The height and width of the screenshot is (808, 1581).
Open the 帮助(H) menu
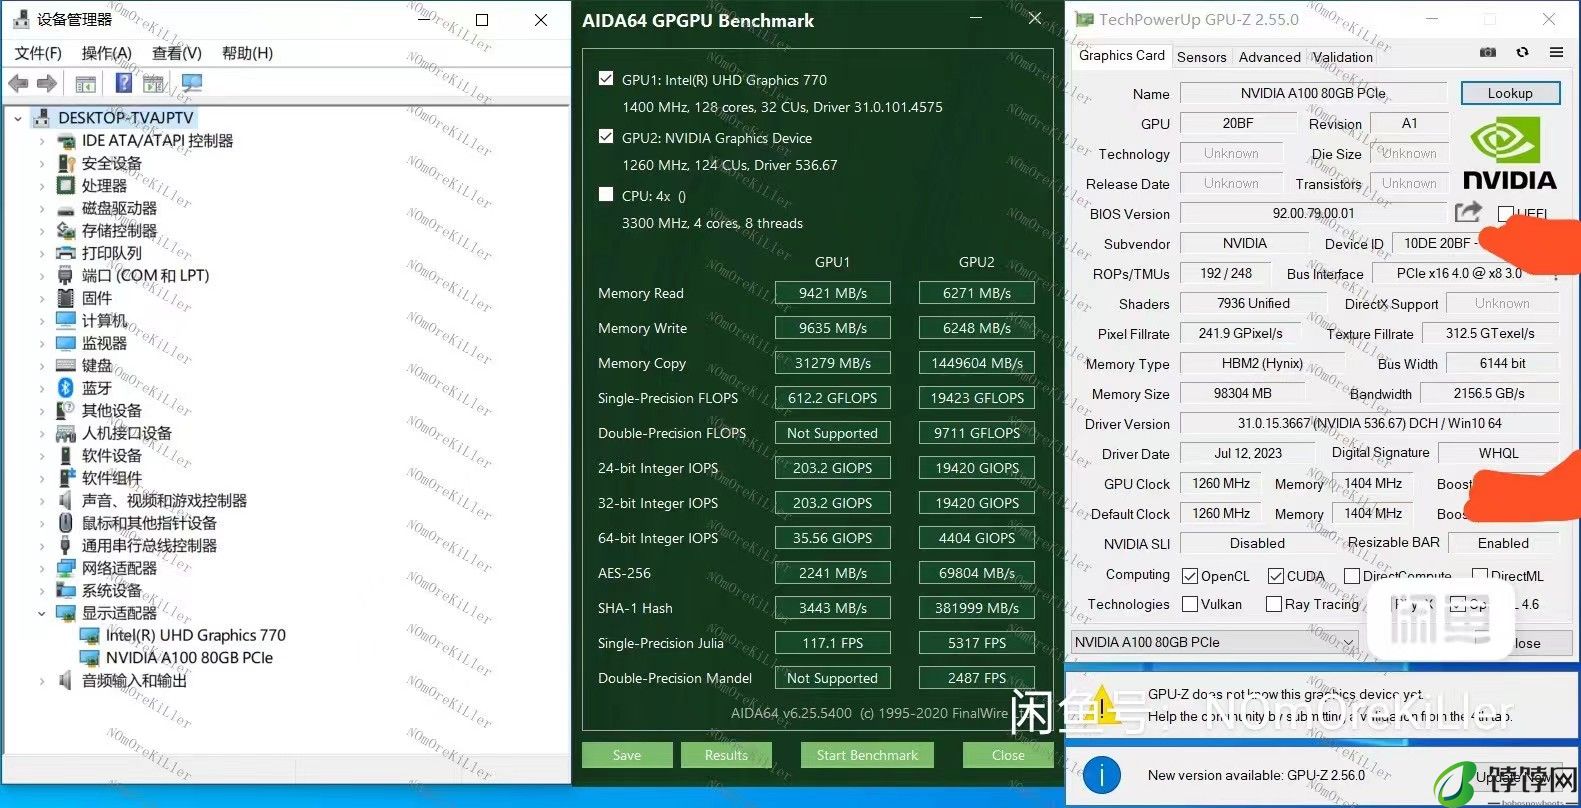point(247,53)
